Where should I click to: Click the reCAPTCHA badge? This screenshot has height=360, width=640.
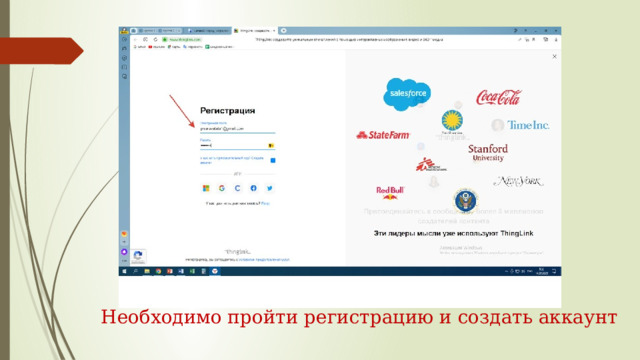[x=138, y=256]
